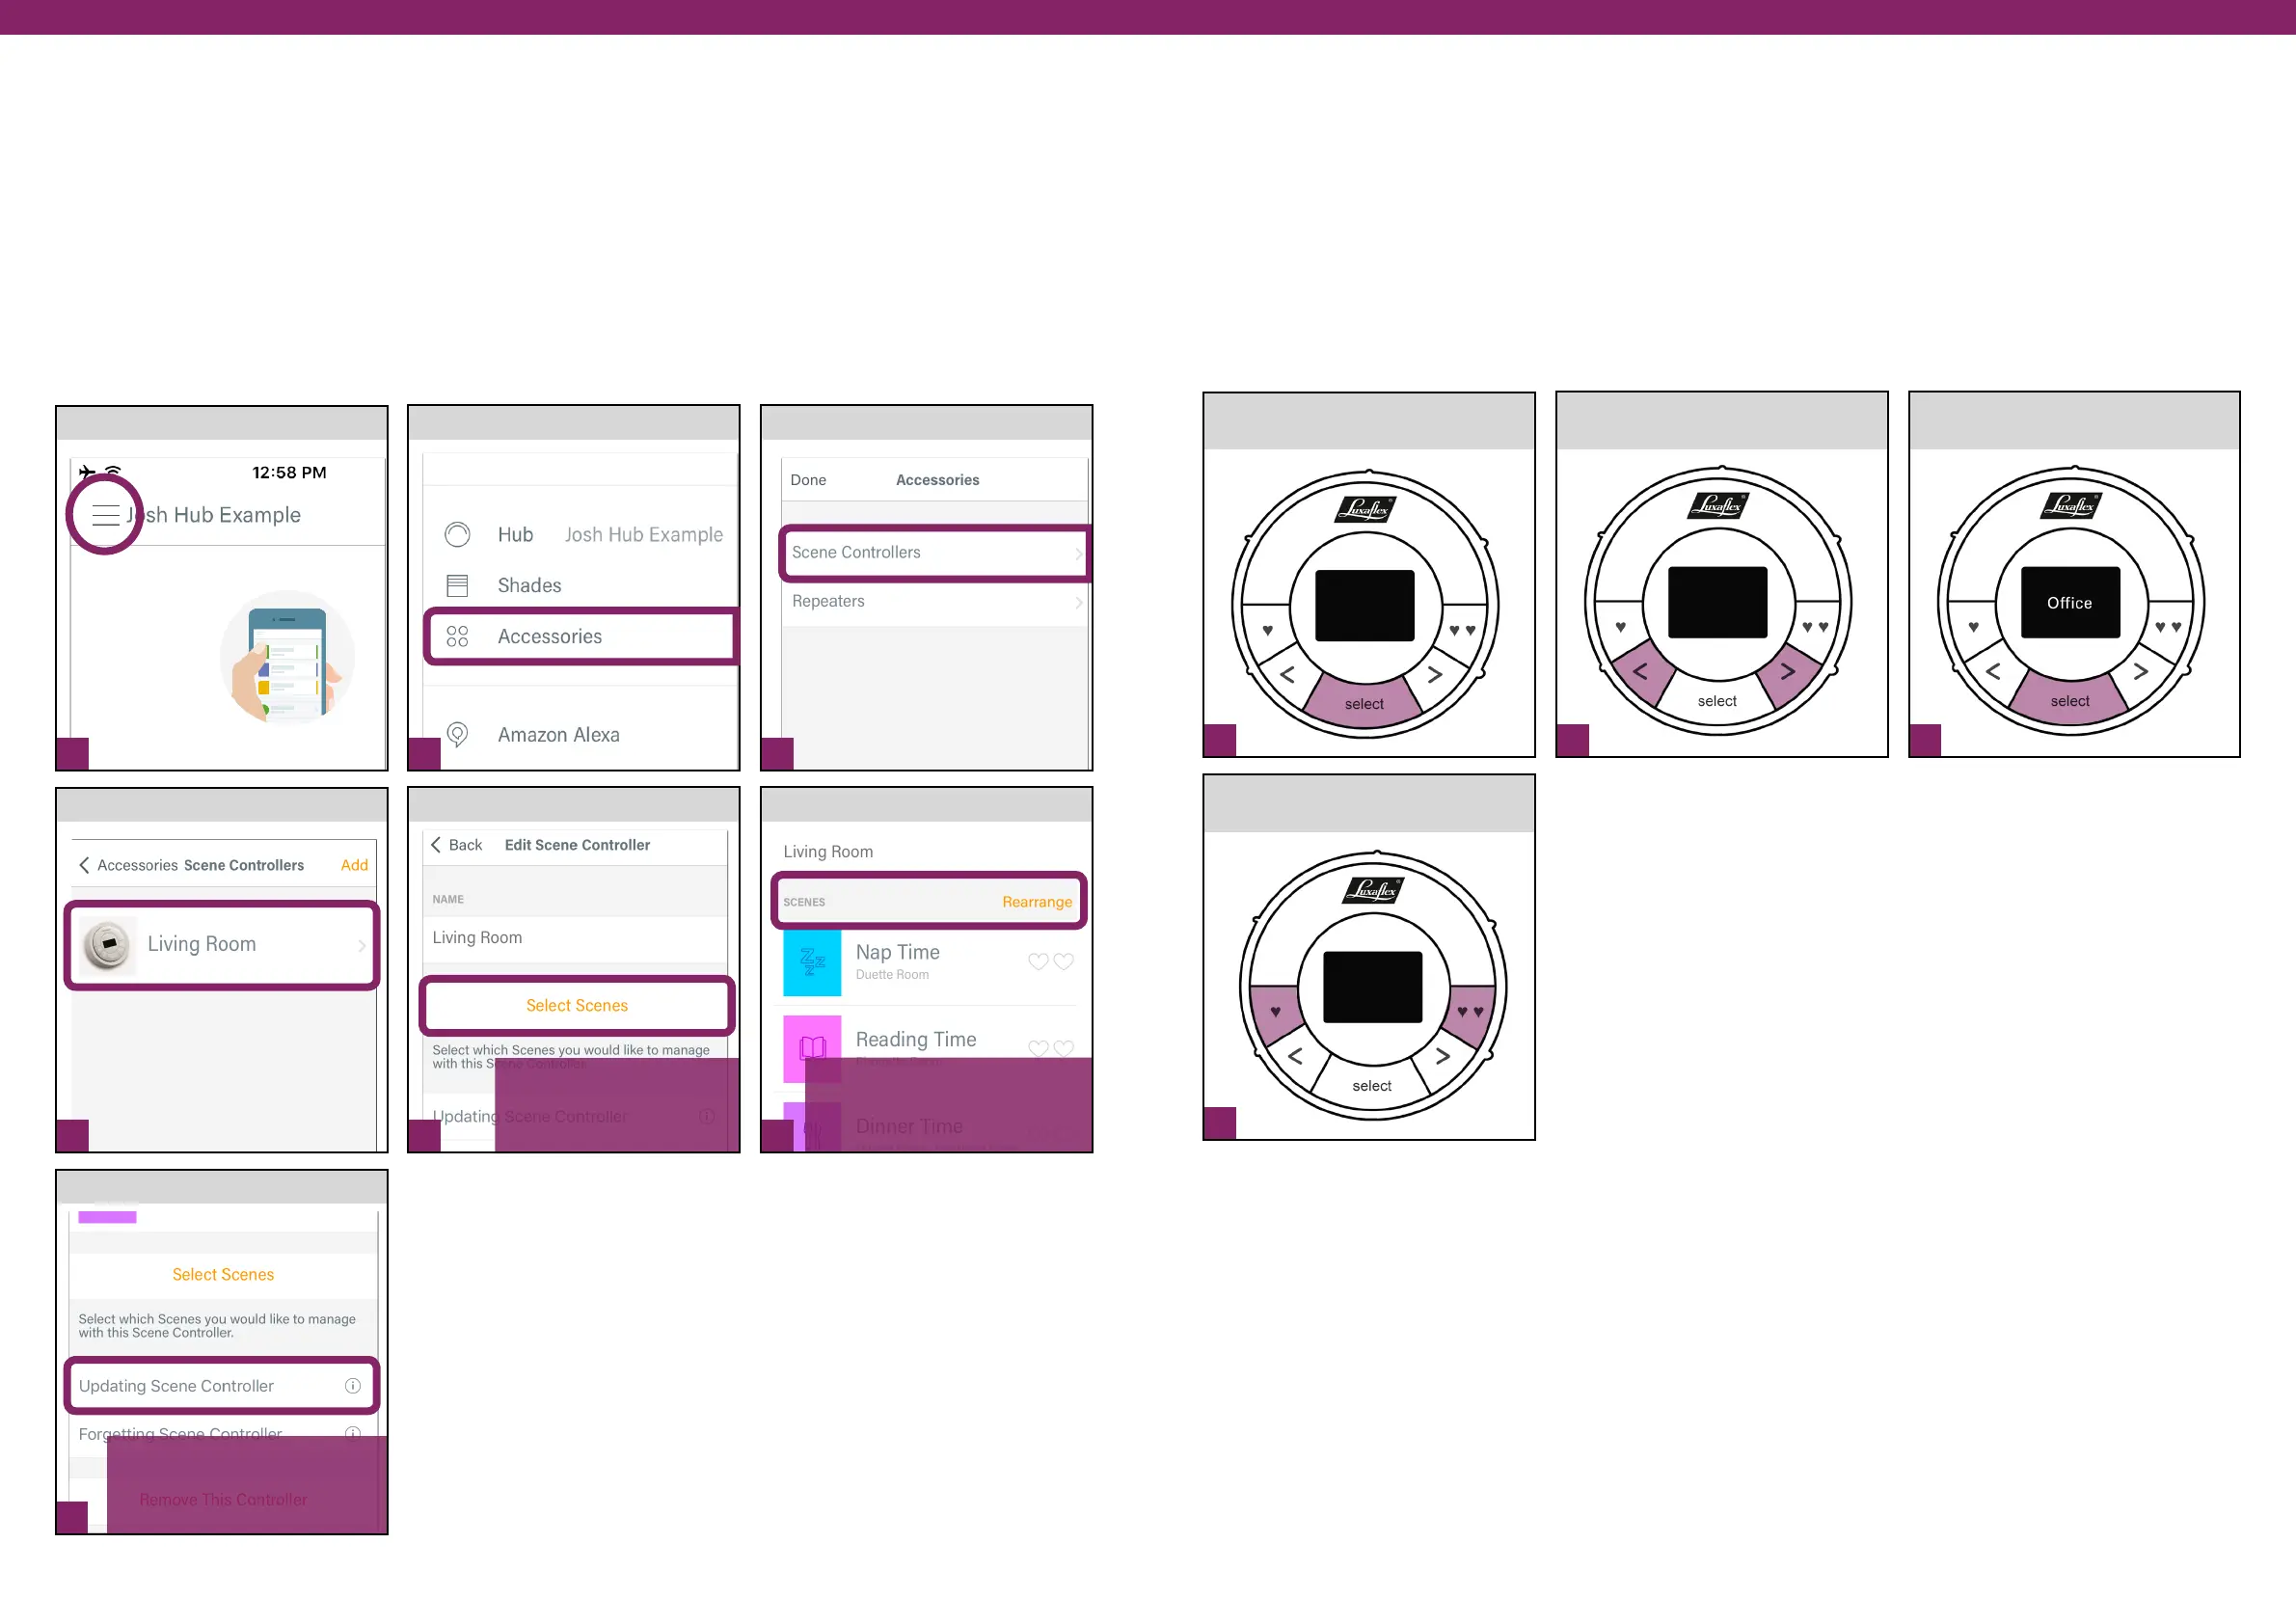Click the highlighted right arrow on the remote

[1788, 672]
